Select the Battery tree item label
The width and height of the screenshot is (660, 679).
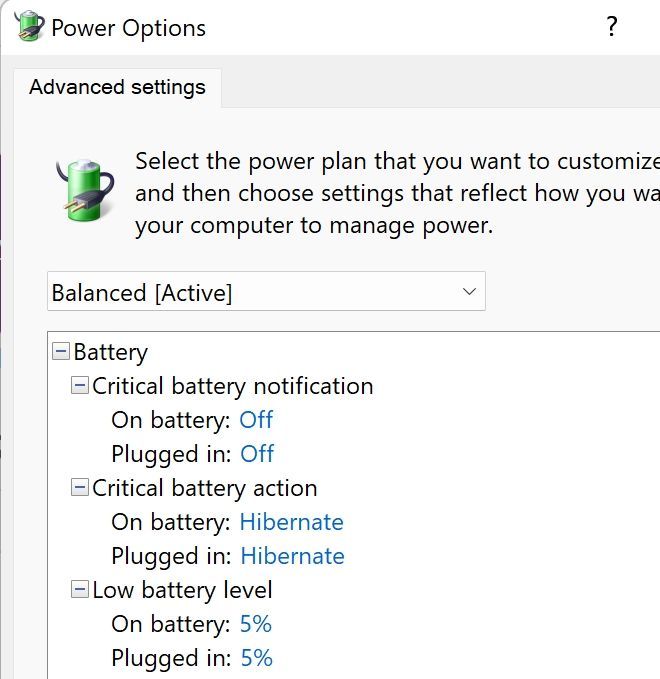[x=110, y=352]
